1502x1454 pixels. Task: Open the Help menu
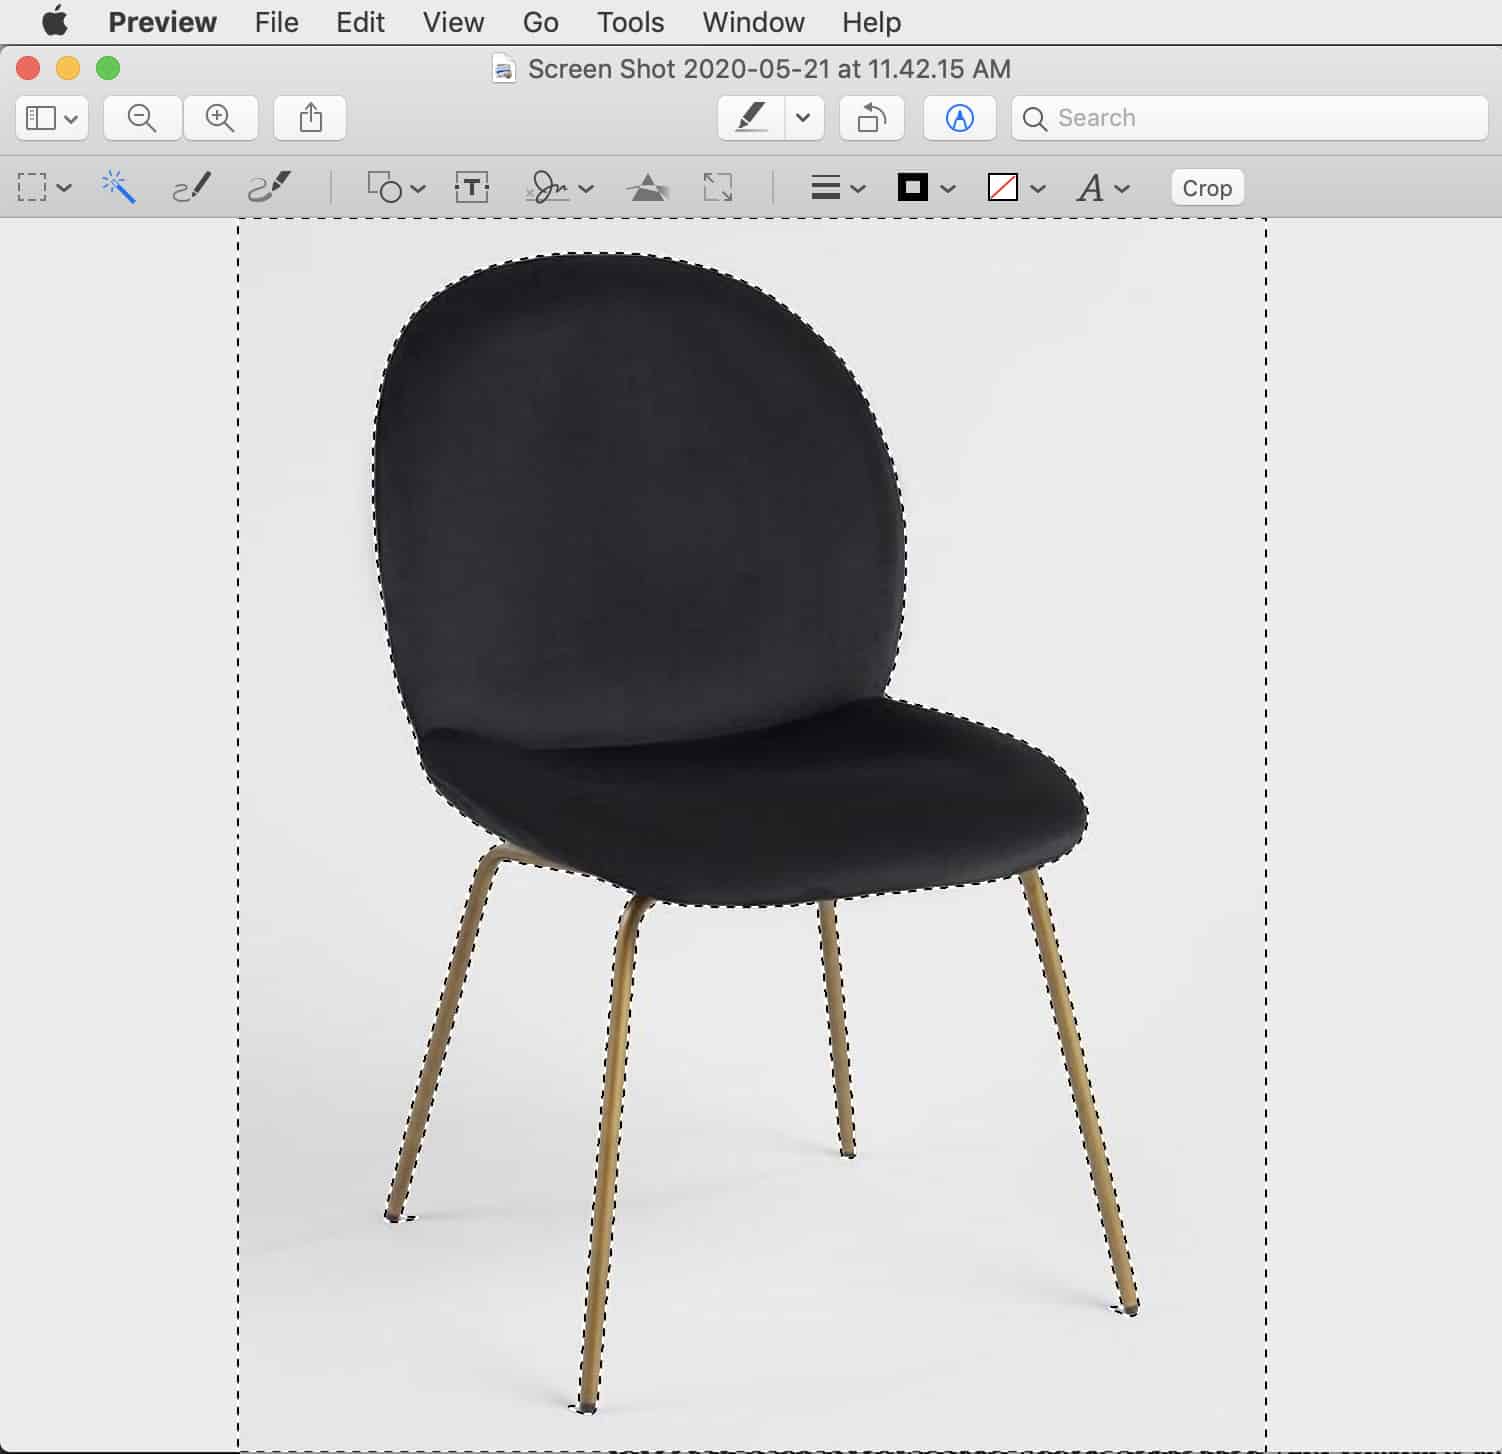(x=871, y=21)
